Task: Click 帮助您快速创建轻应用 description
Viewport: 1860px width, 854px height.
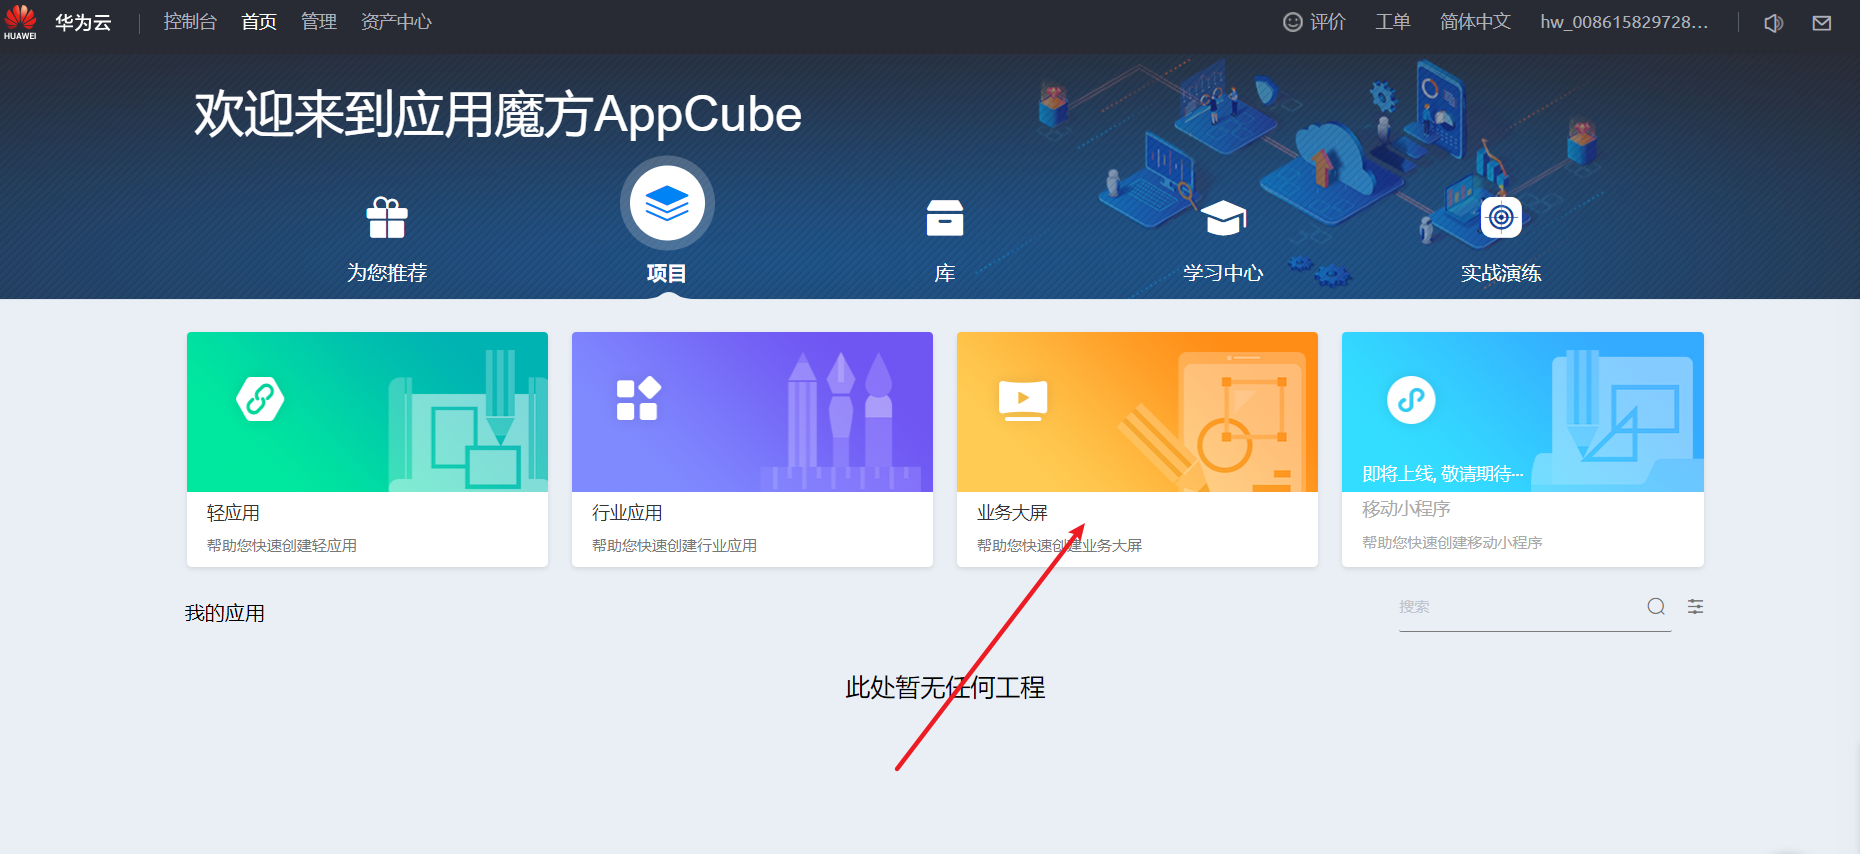Action: pyautogui.click(x=282, y=545)
